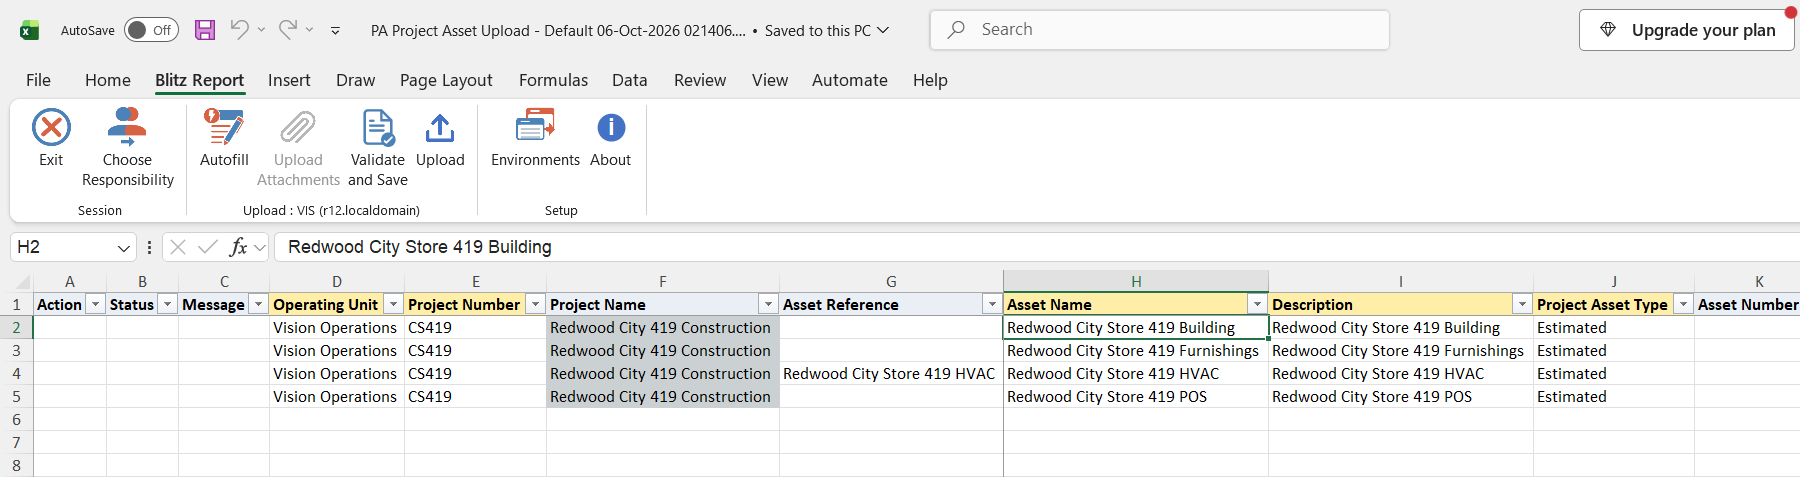Click the Excel app icon

pyautogui.click(x=29, y=30)
